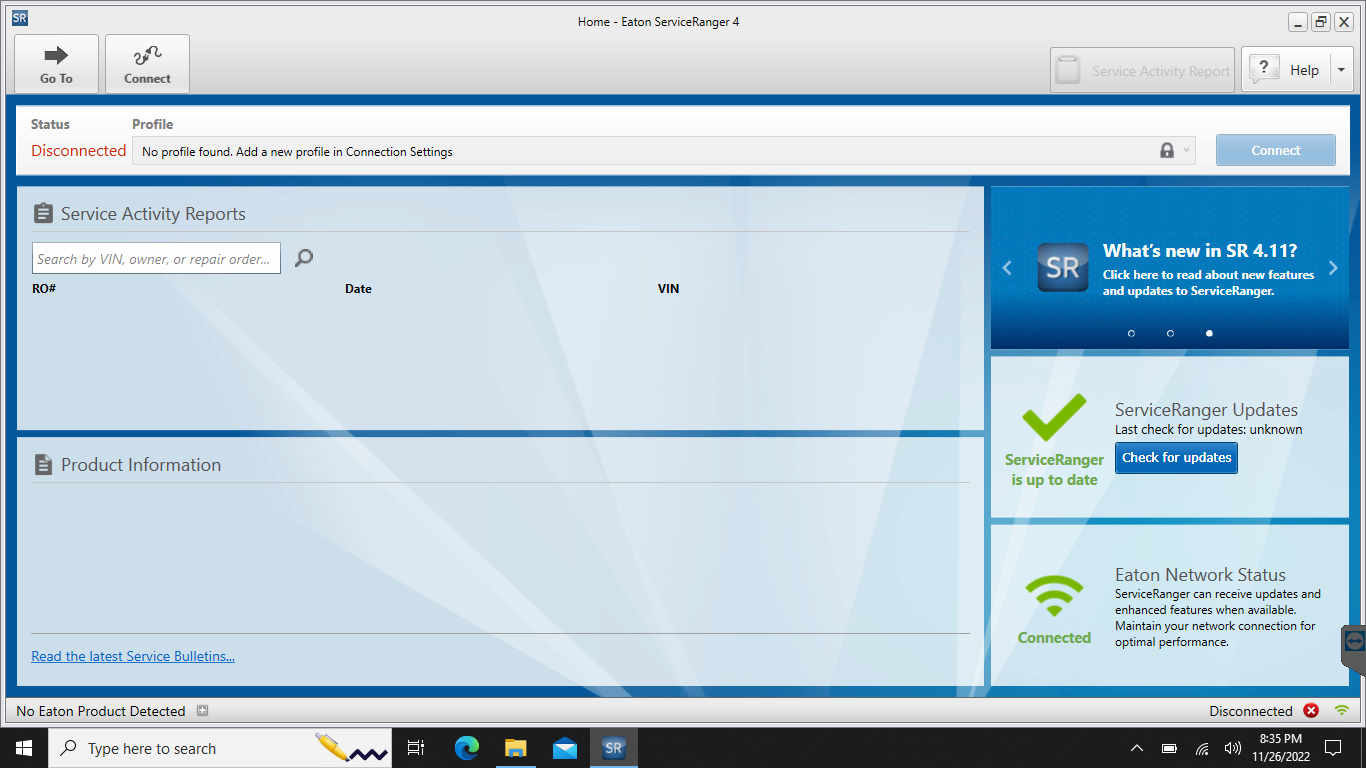Expand the Help dropdown arrow
Image resolution: width=1366 pixels, height=768 pixels.
1340,70
